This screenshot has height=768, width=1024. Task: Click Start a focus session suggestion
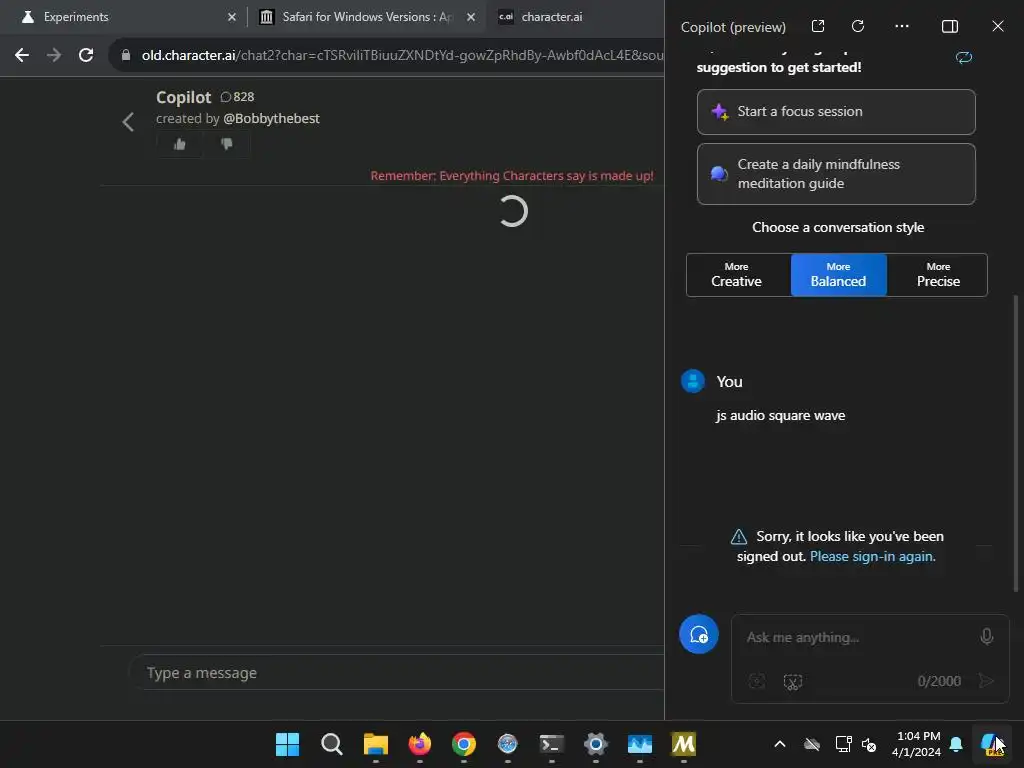pos(836,112)
